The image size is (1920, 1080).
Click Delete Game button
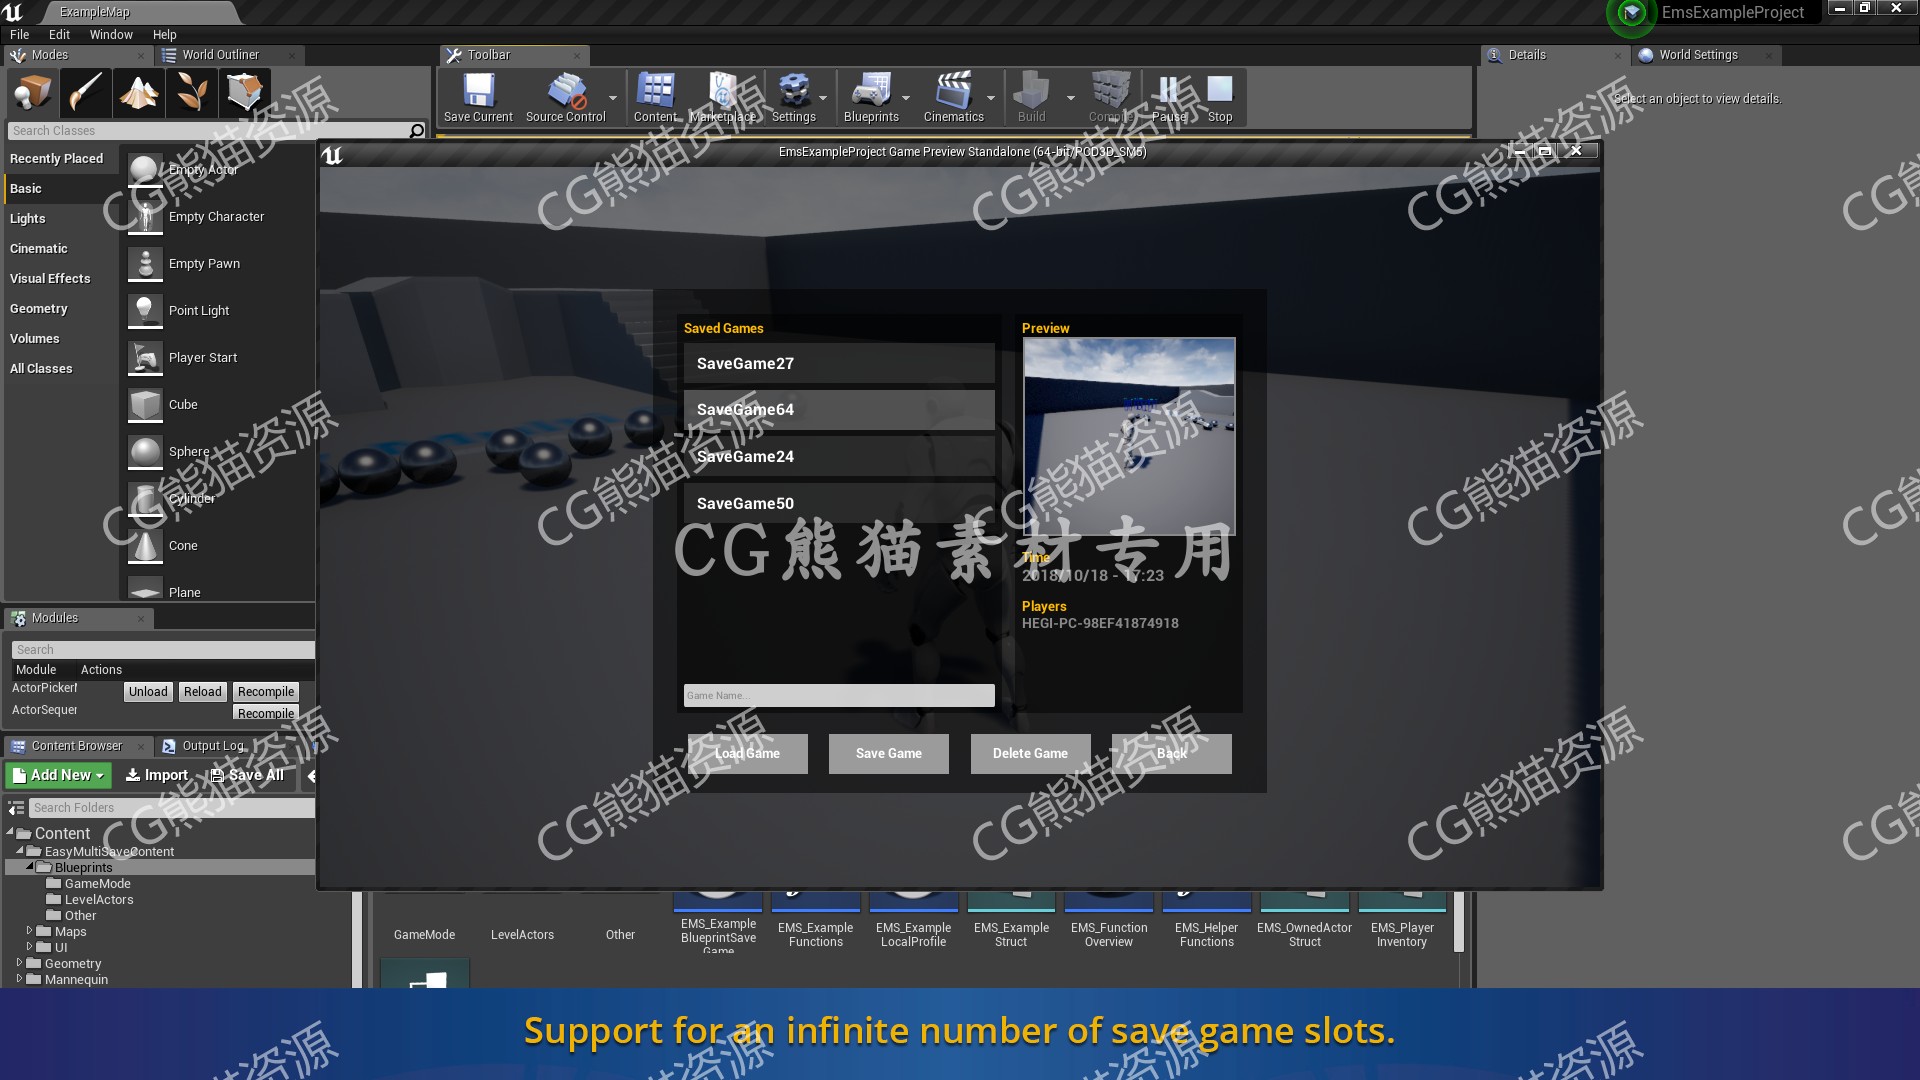[x=1029, y=753]
